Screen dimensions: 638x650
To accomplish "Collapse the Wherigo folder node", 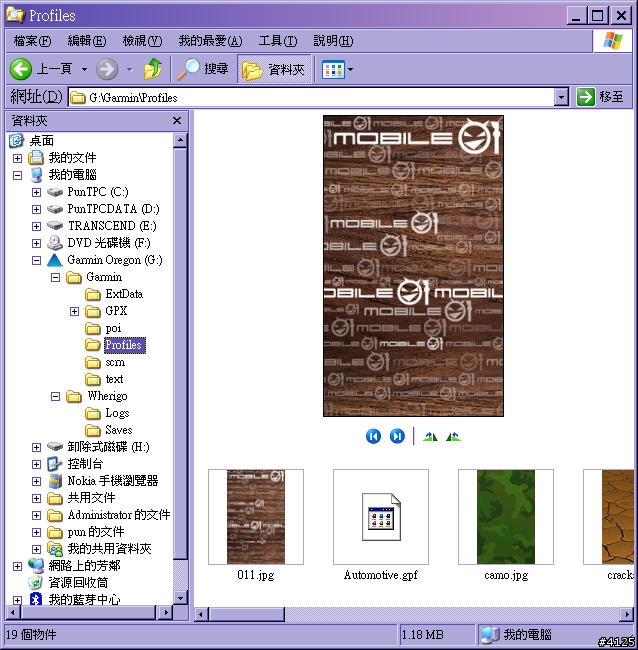I will (56, 397).
